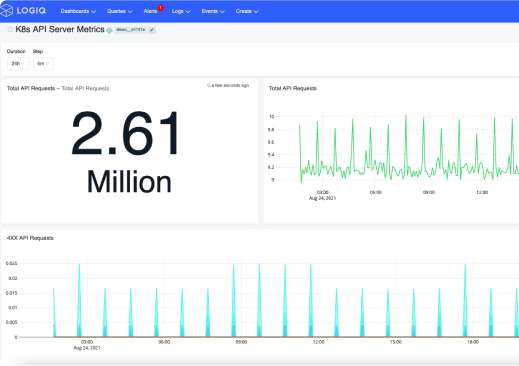Image resolution: width=519 pixels, height=366 pixels.
Task: Click the refresh timestamp 'a few seconds ago'
Action: 228,86
